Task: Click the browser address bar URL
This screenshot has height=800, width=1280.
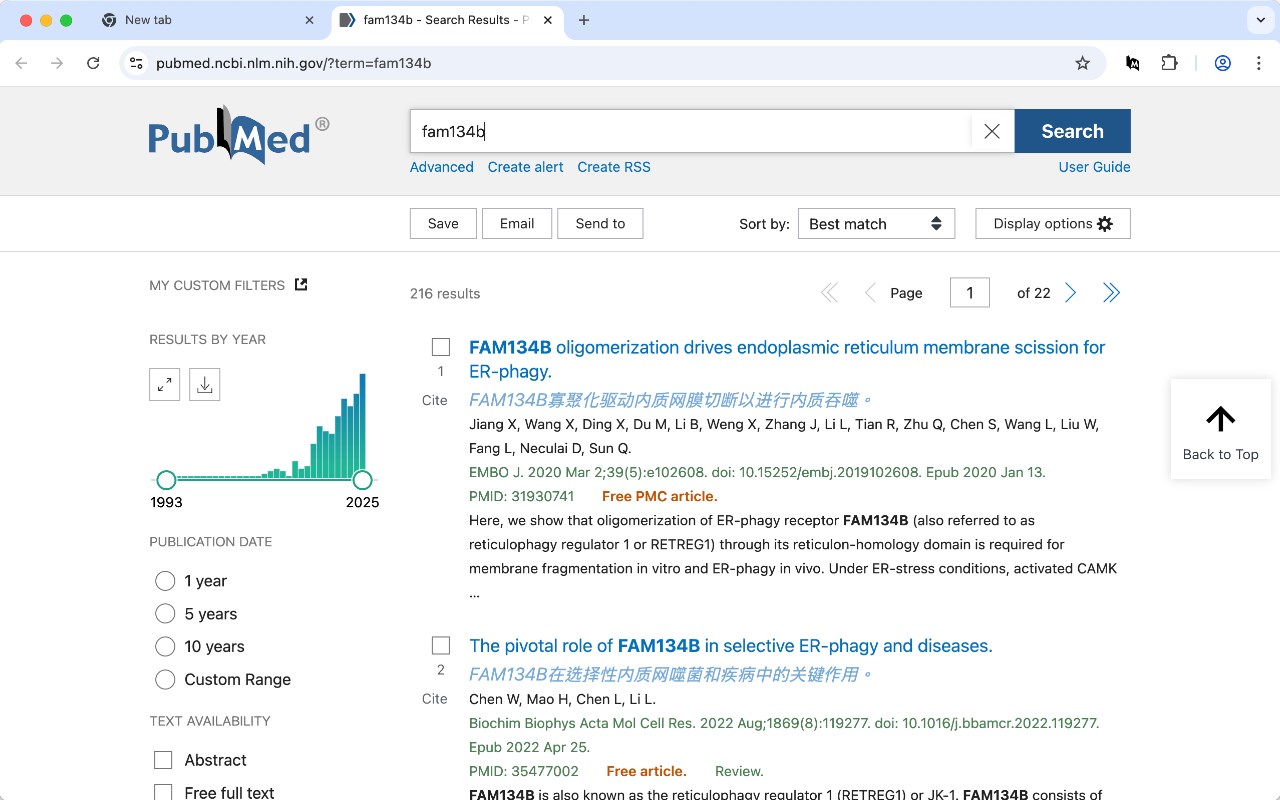Action: point(294,63)
